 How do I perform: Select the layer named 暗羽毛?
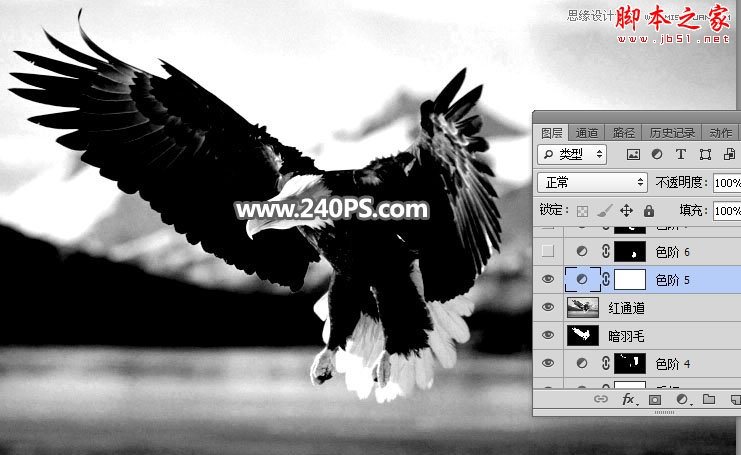click(627, 336)
